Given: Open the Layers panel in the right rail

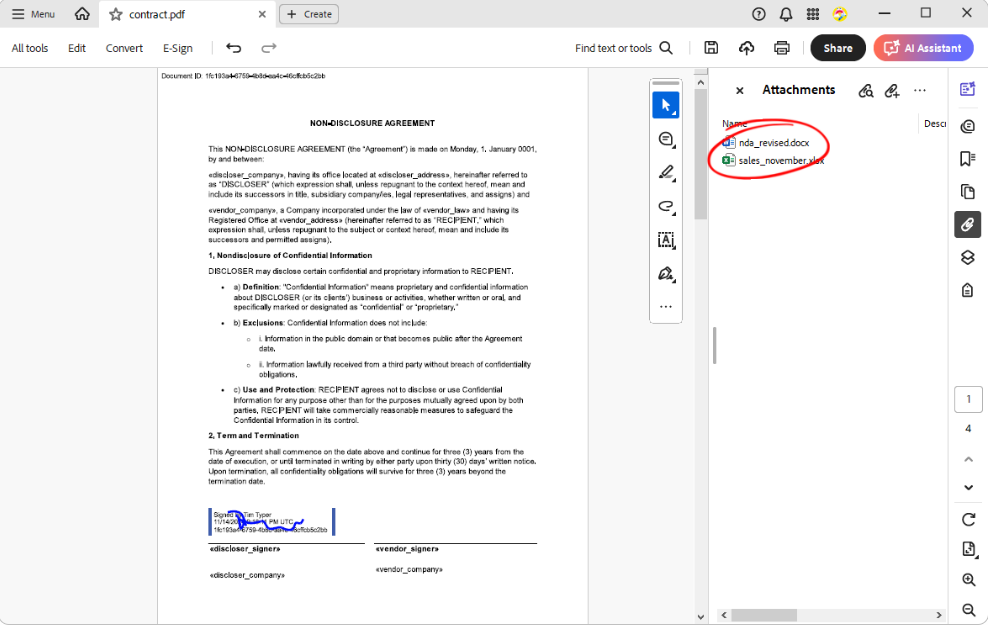Looking at the screenshot, I should pyautogui.click(x=968, y=257).
